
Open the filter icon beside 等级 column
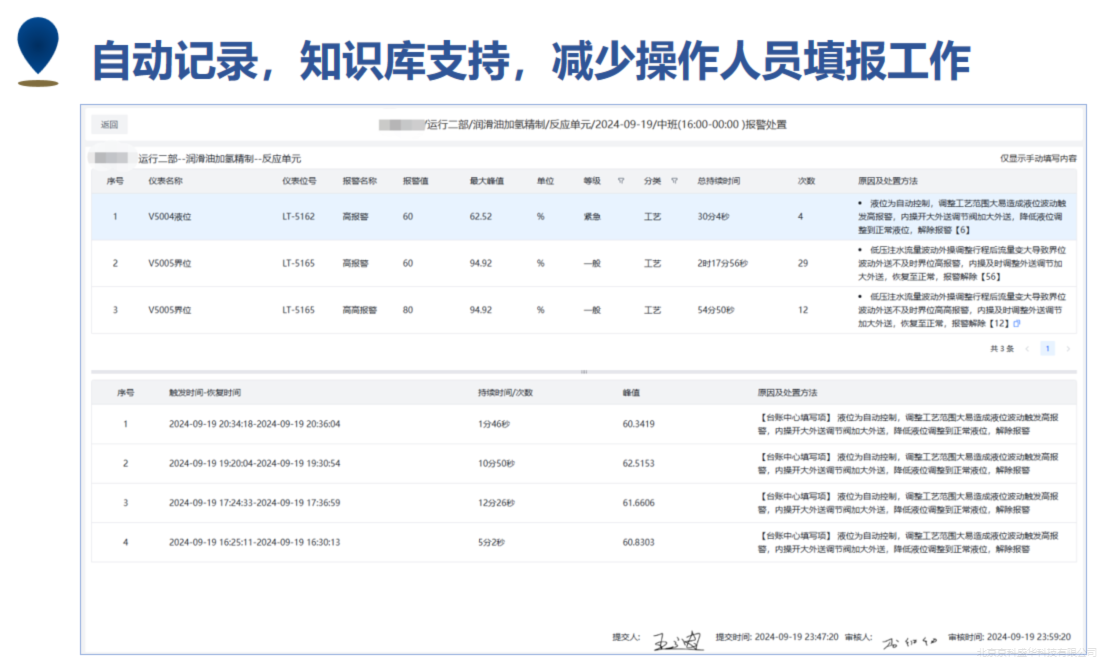(x=621, y=181)
